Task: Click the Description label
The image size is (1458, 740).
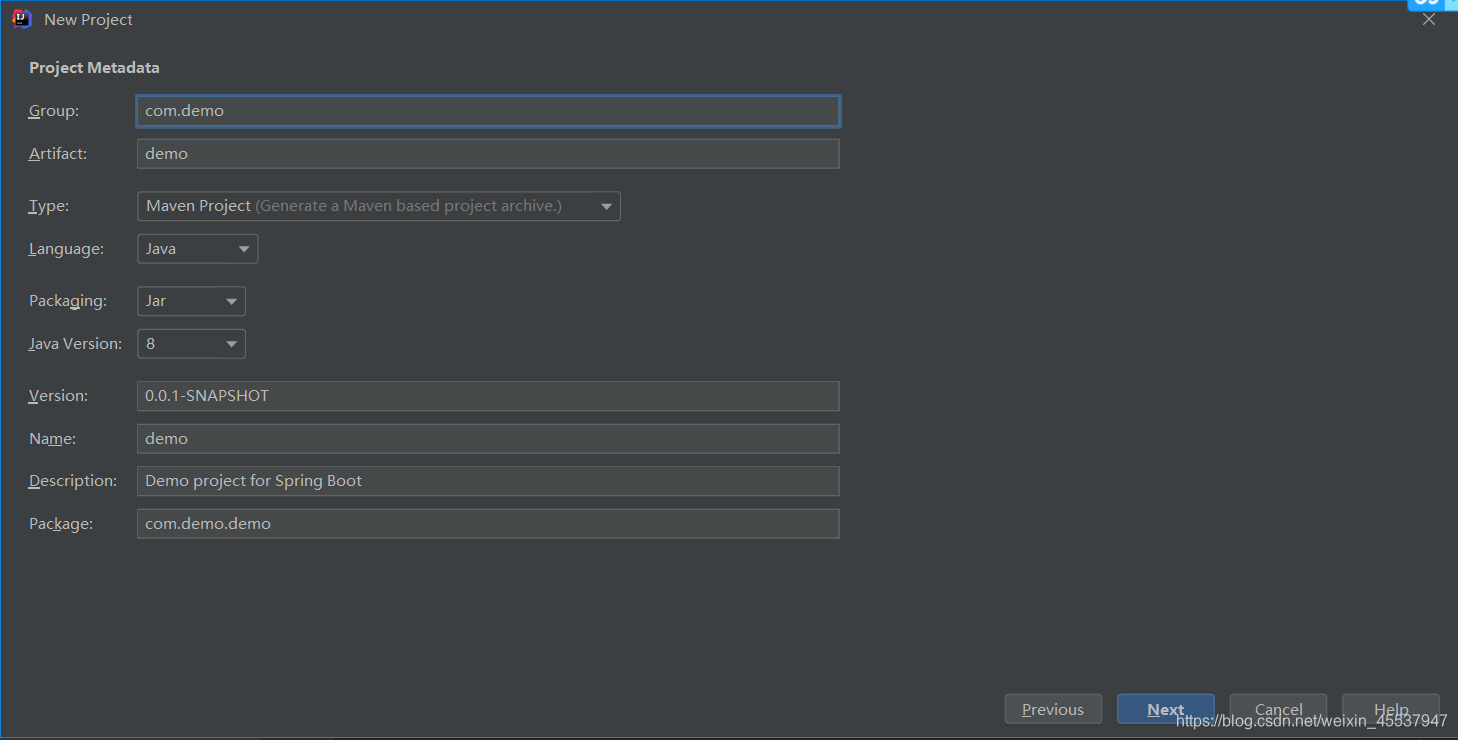Action: click(73, 481)
